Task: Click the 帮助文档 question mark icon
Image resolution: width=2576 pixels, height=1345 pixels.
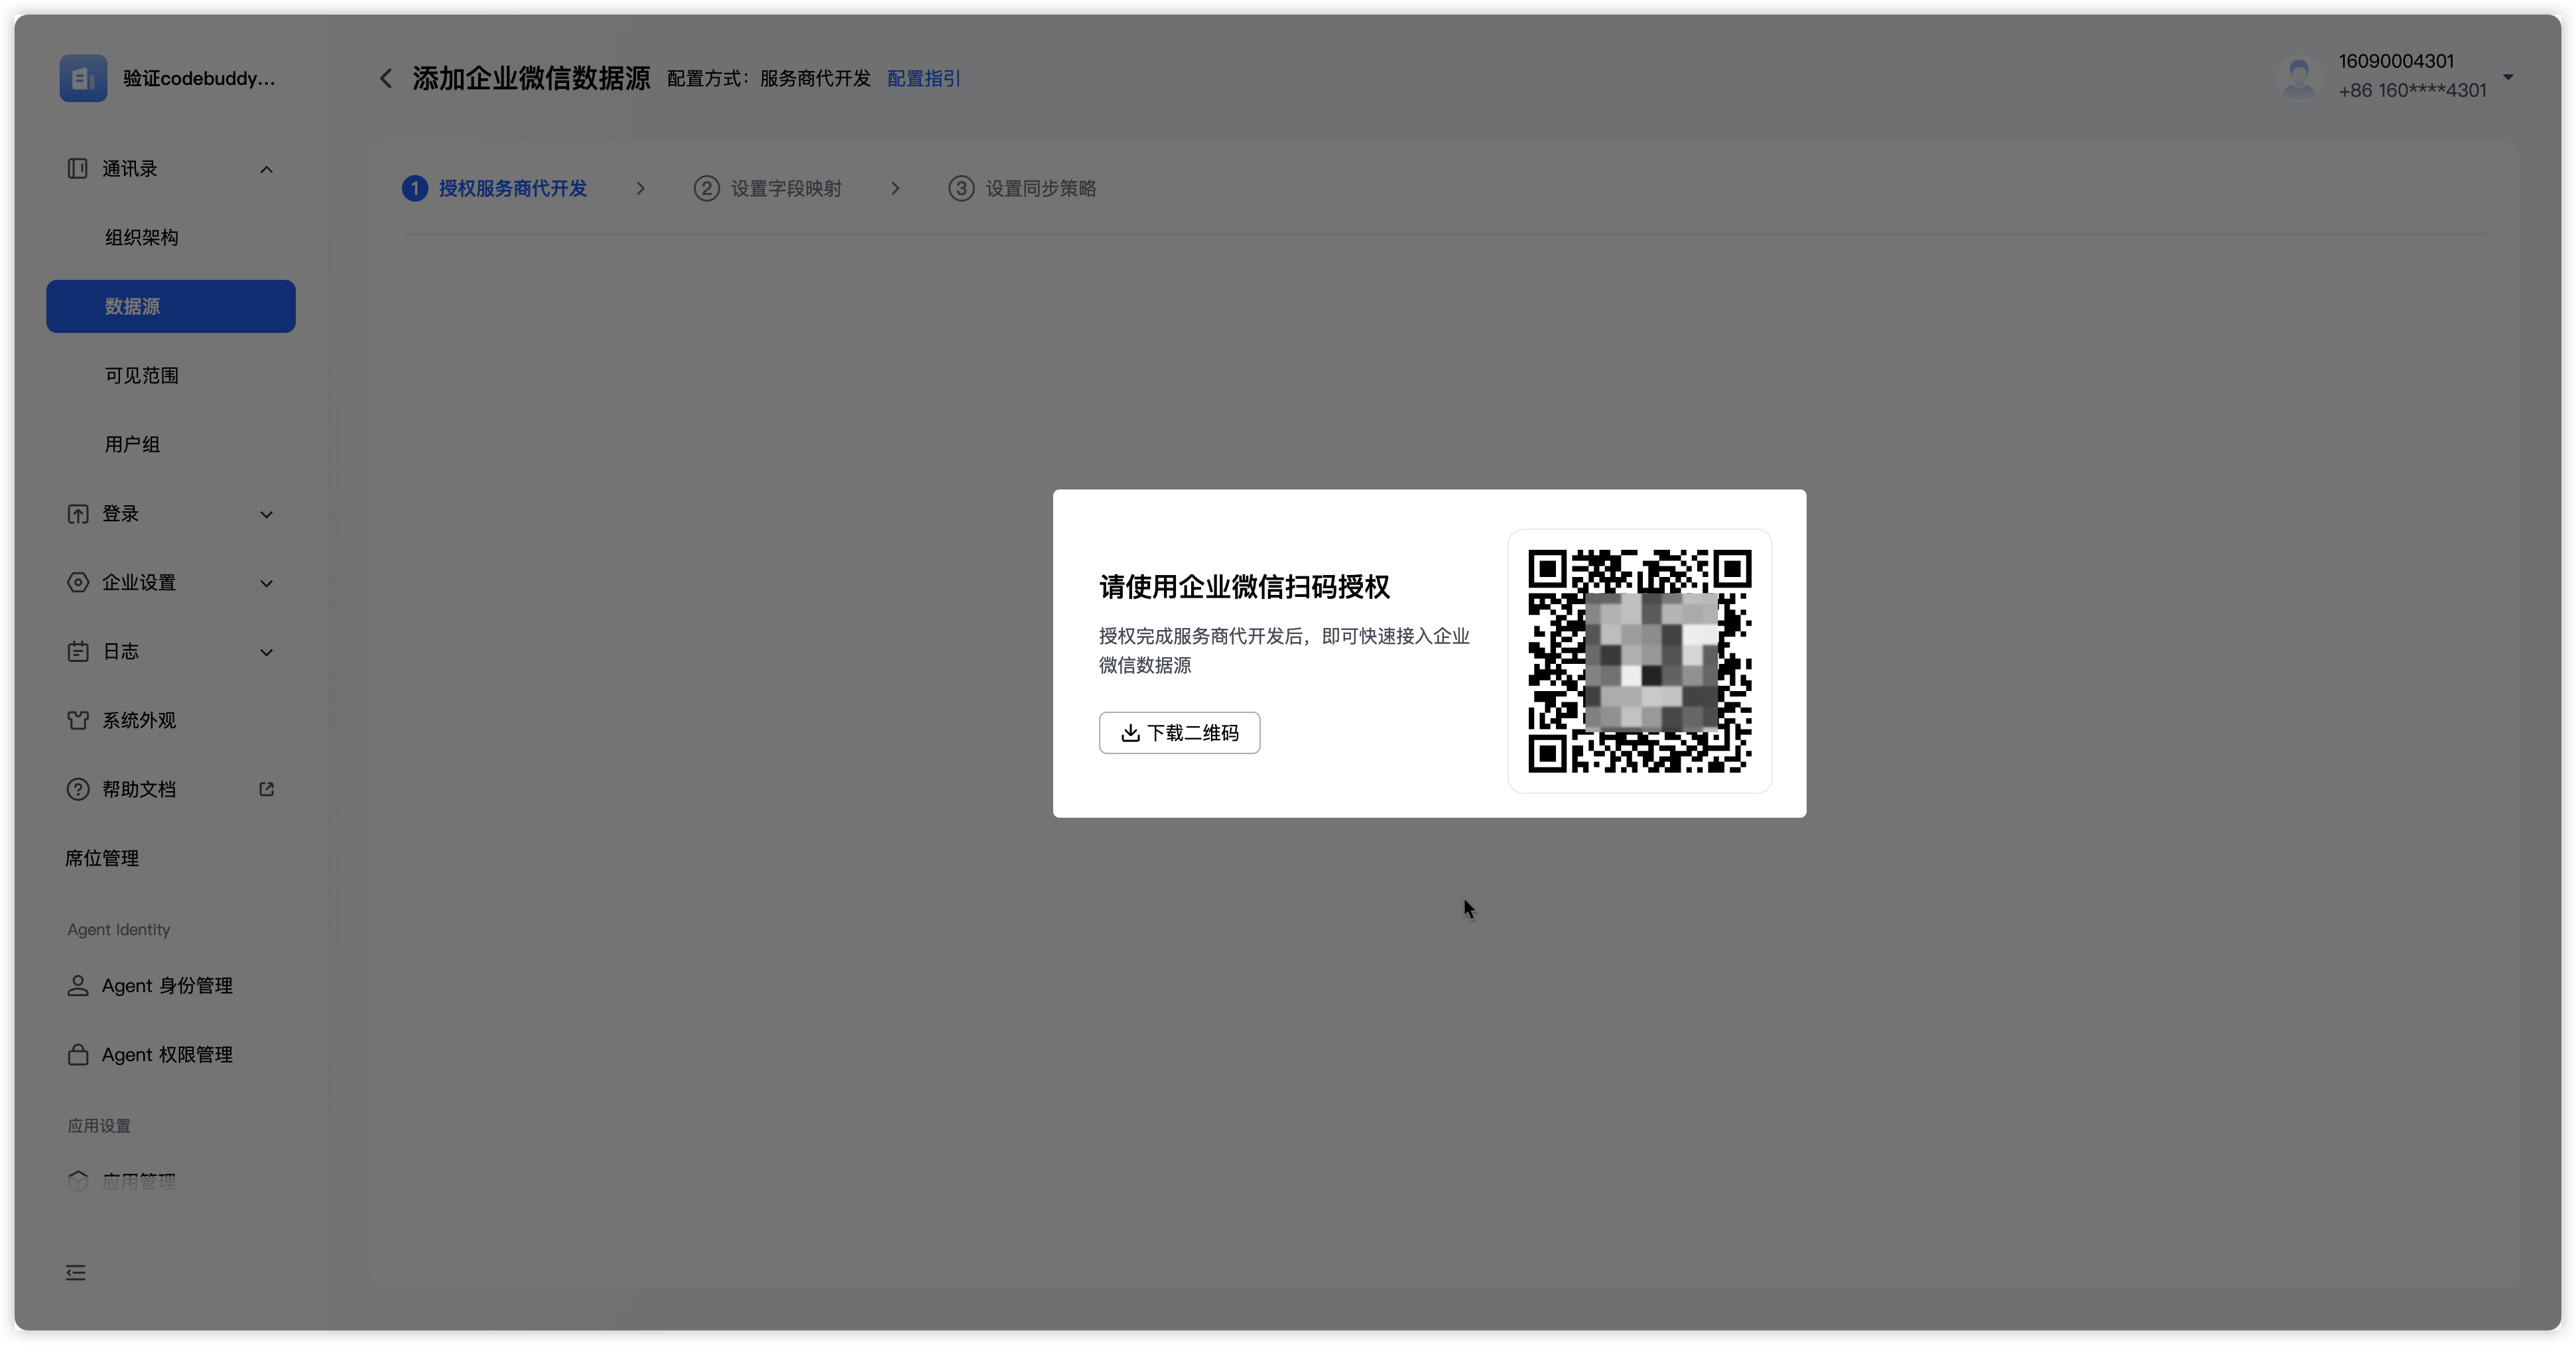Action: (77, 790)
